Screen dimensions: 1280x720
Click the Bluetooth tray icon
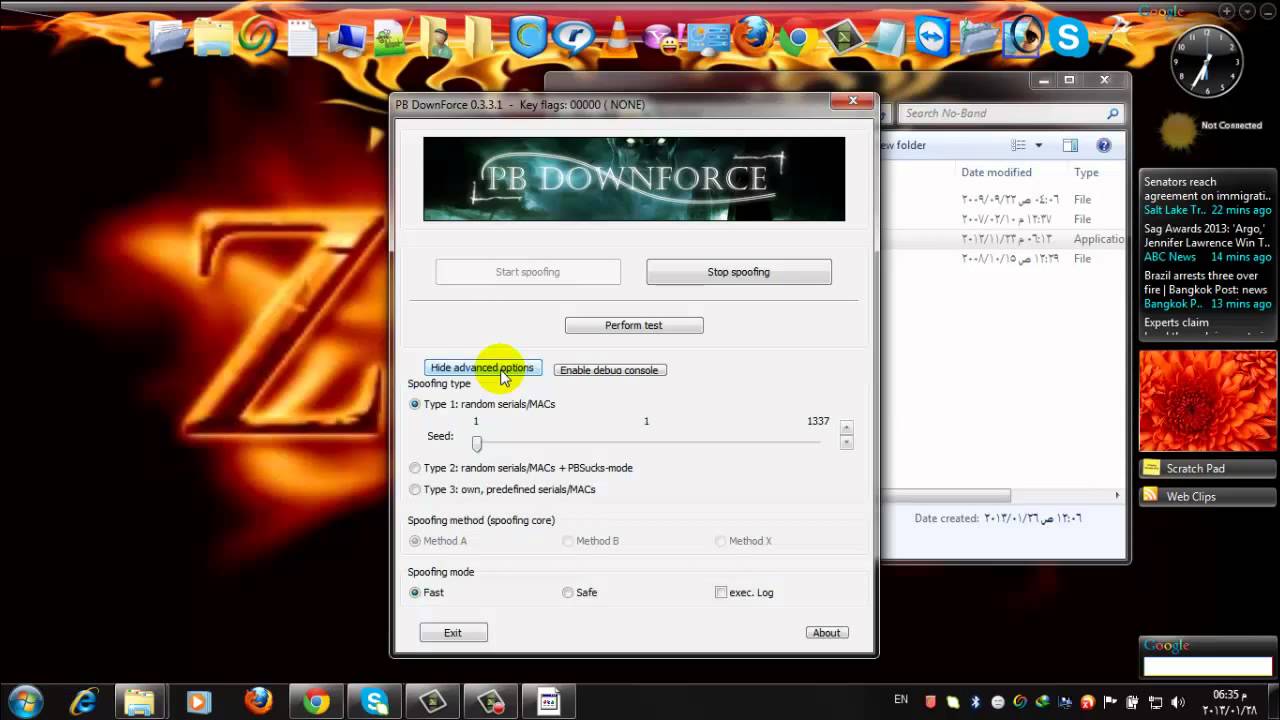point(975,702)
